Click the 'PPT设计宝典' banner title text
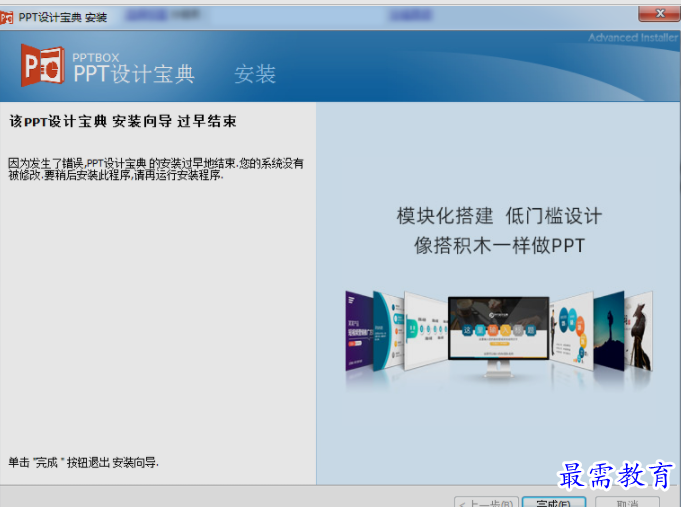The height and width of the screenshot is (507, 681). tap(134, 74)
